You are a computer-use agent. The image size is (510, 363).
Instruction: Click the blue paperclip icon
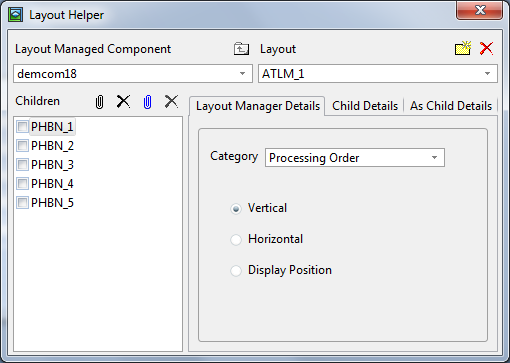pos(147,102)
